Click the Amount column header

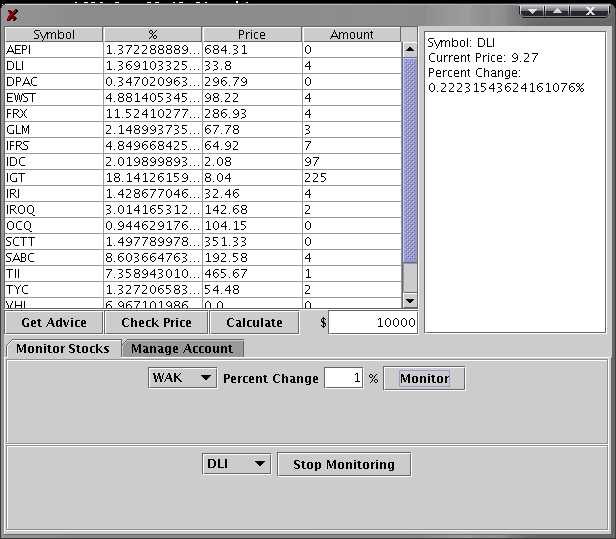pyautogui.click(x=352, y=34)
